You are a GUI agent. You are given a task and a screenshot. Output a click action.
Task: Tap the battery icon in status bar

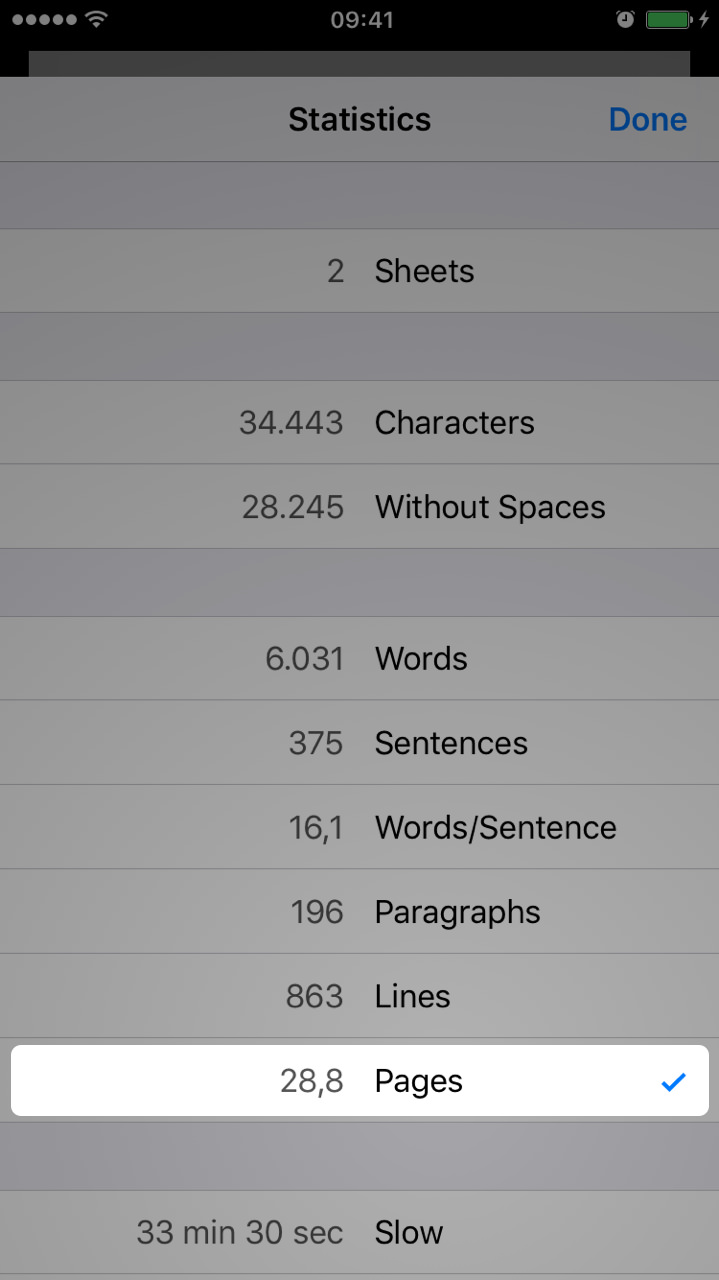click(x=668, y=19)
